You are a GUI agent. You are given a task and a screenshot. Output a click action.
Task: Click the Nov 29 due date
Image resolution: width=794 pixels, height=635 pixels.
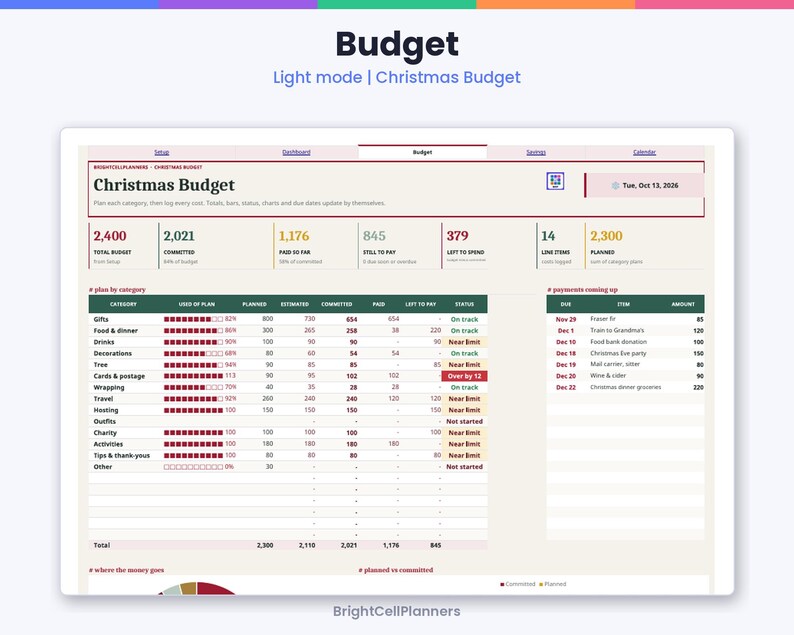tap(566, 320)
